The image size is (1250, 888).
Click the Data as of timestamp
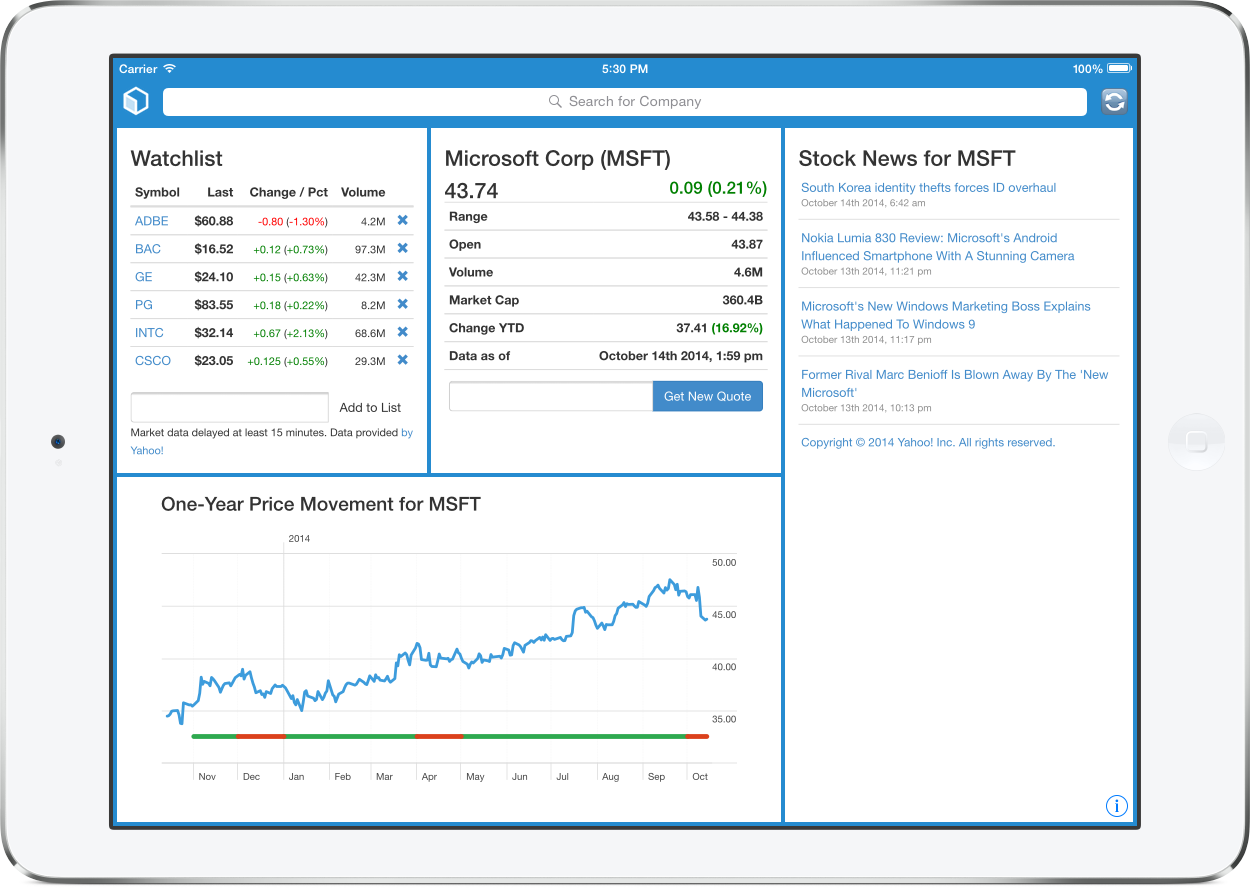click(681, 356)
